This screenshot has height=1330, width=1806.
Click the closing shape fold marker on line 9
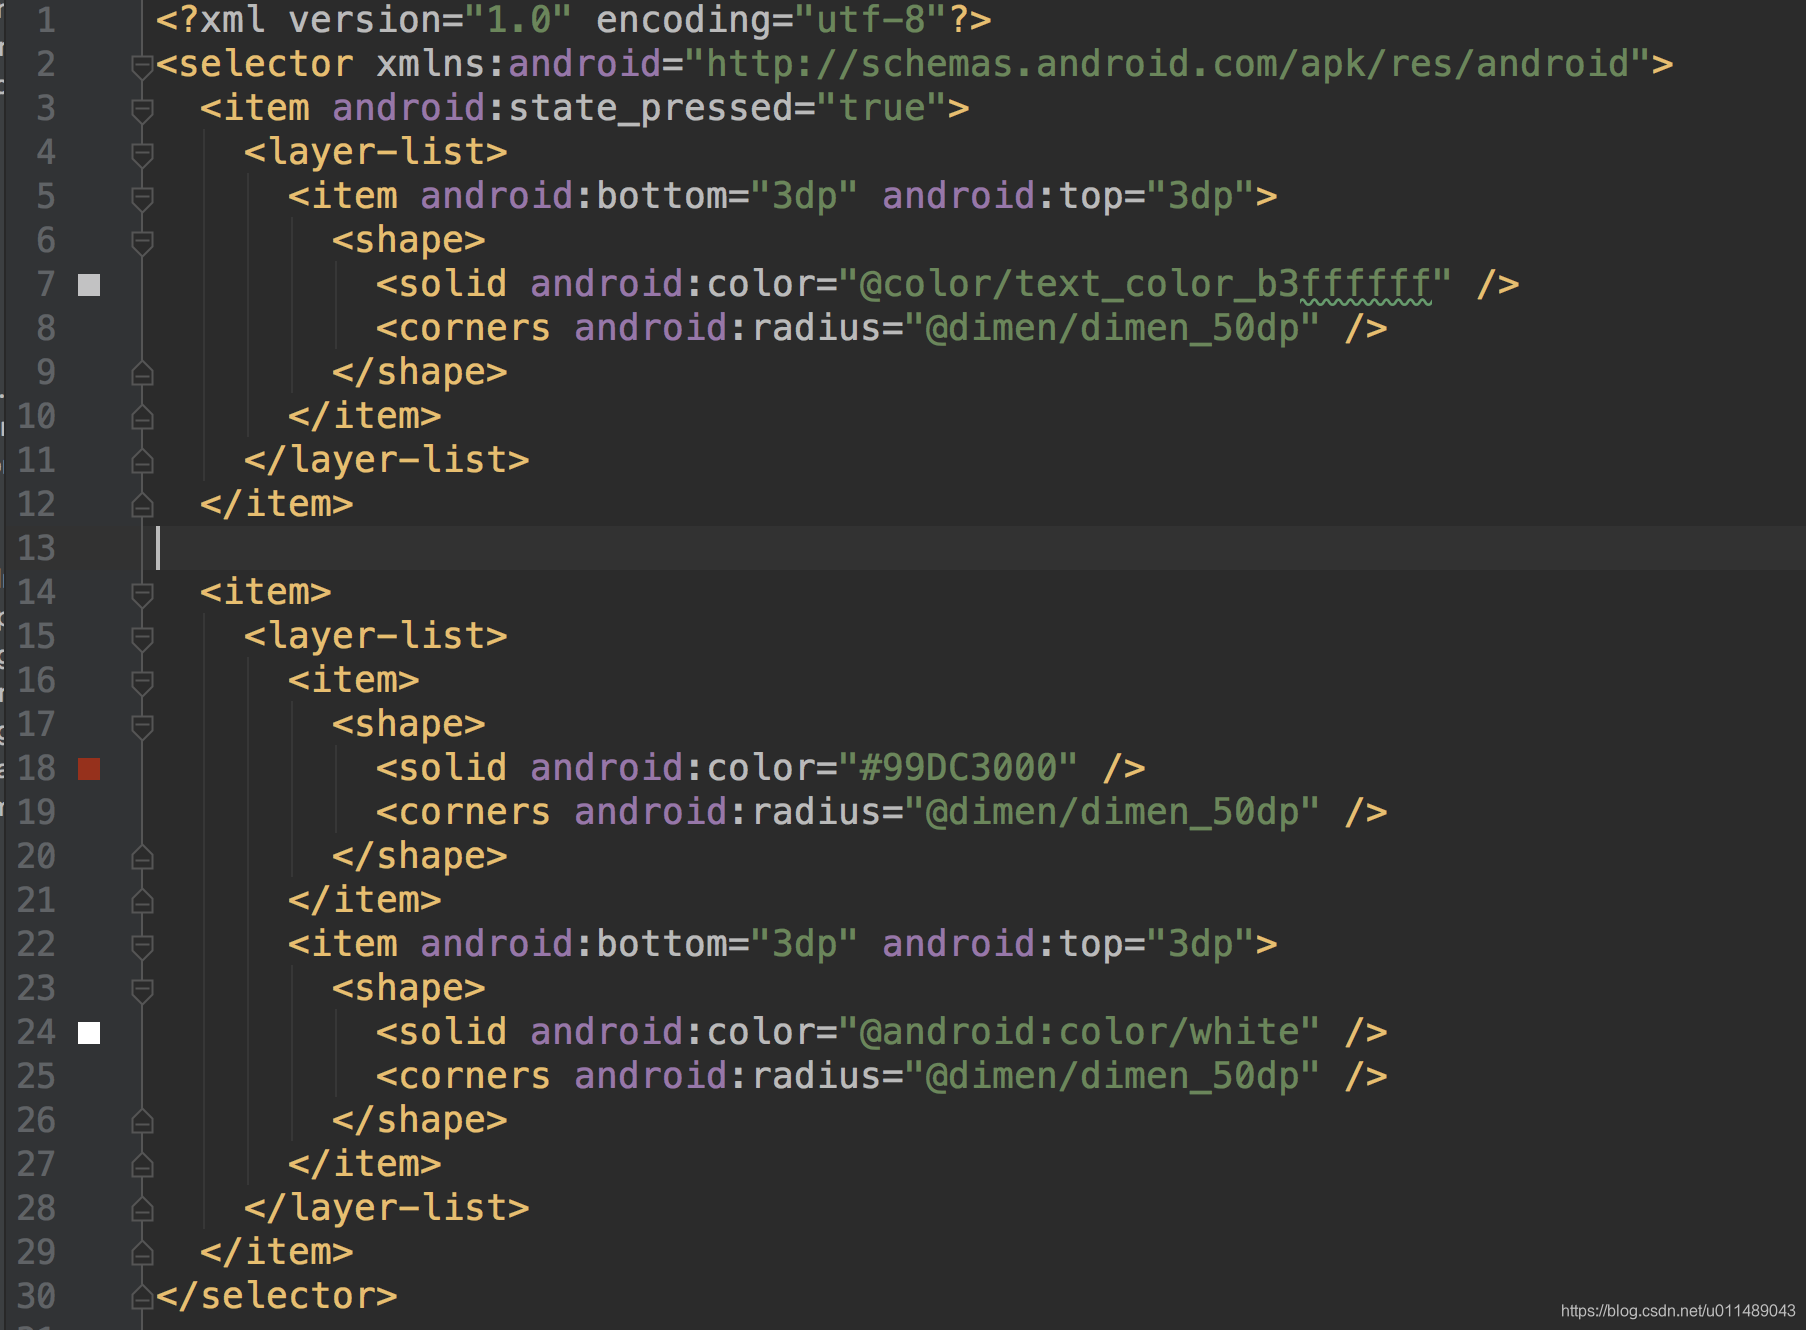pyautogui.click(x=142, y=373)
